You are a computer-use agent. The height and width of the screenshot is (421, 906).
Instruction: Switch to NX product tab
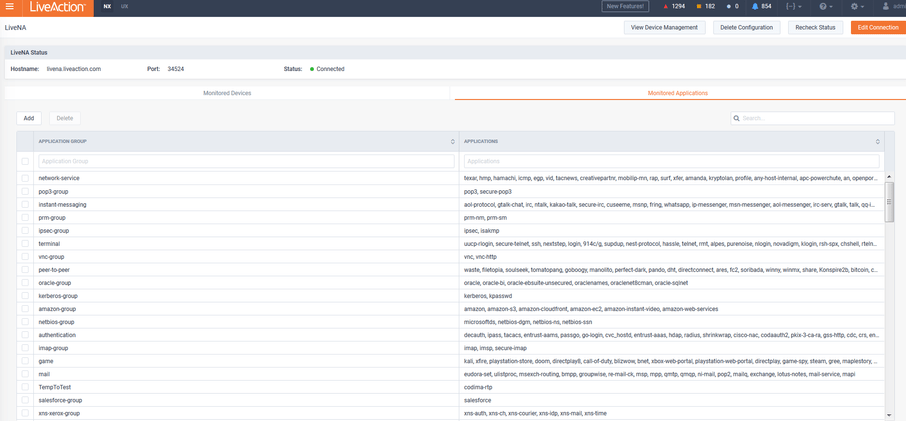click(107, 6)
